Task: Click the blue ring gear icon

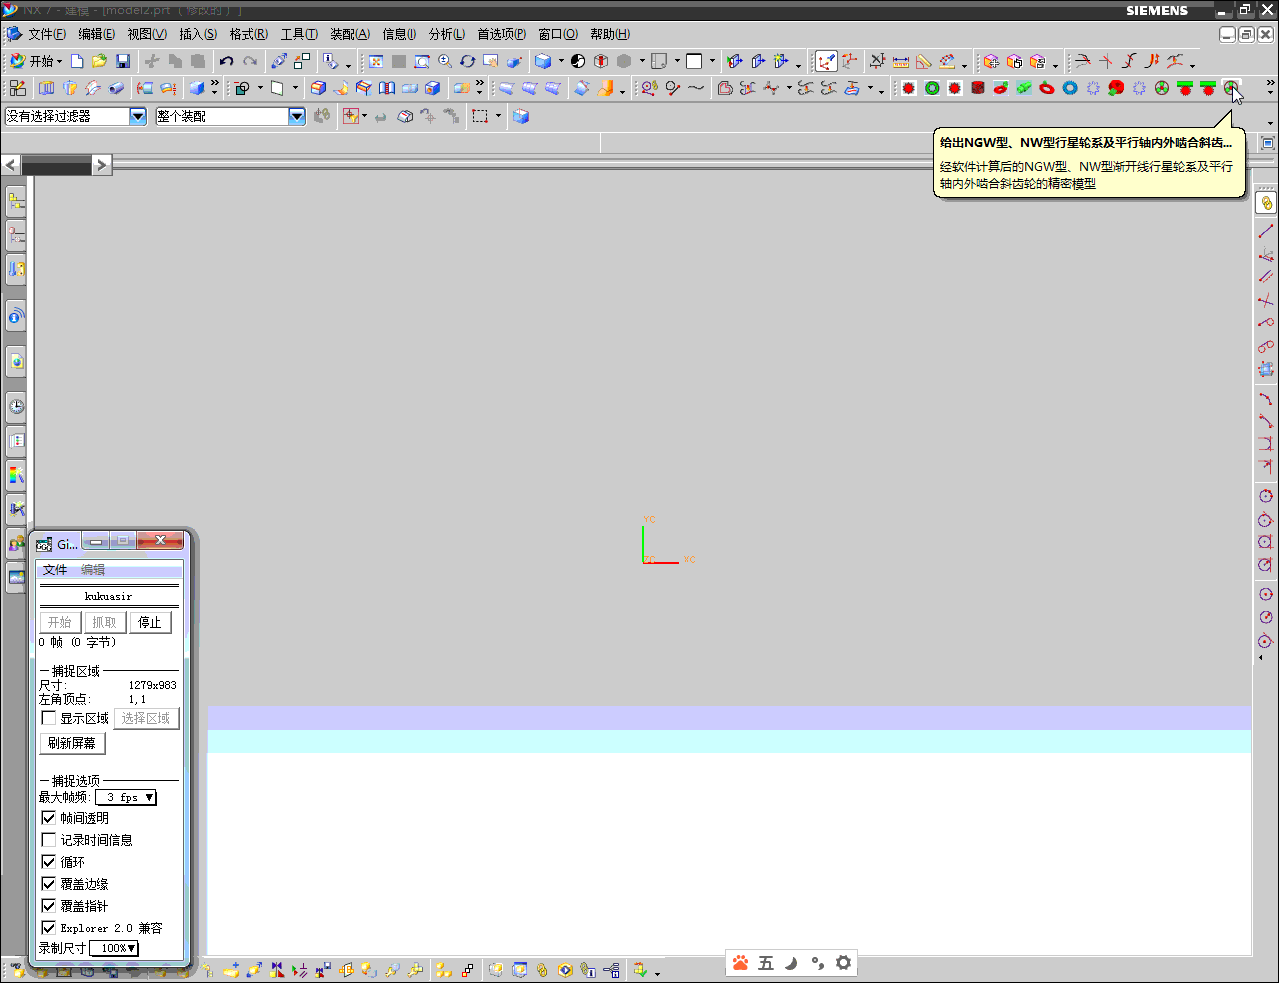Action: point(1070,88)
